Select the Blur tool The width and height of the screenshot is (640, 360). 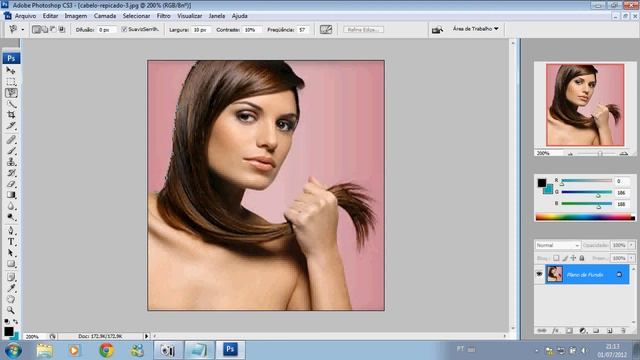(11, 206)
